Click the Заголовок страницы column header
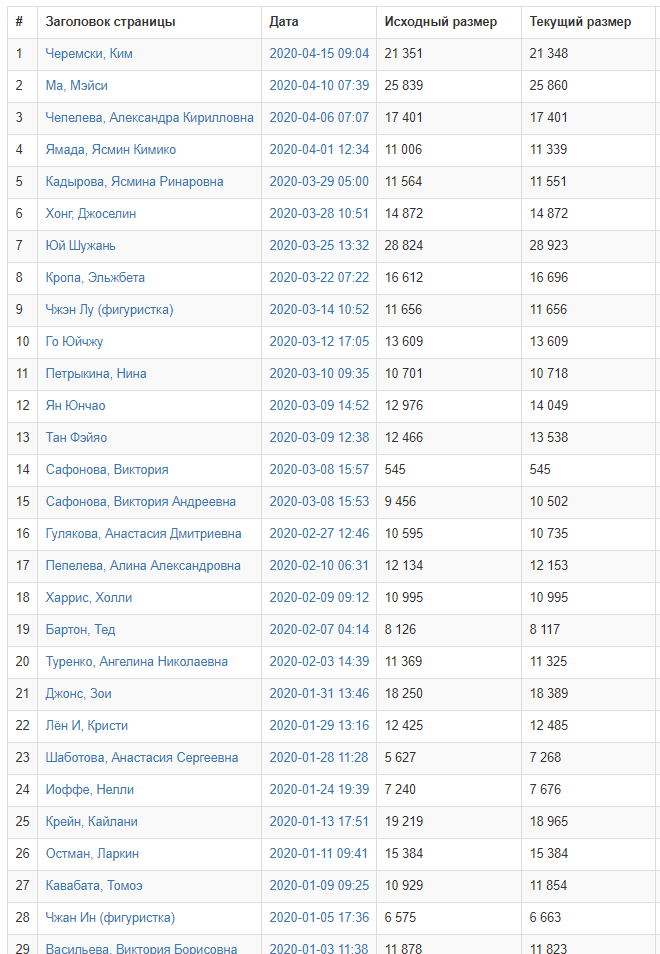Image resolution: width=660 pixels, height=954 pixels. pyautogui.click(x=110, y=22)
